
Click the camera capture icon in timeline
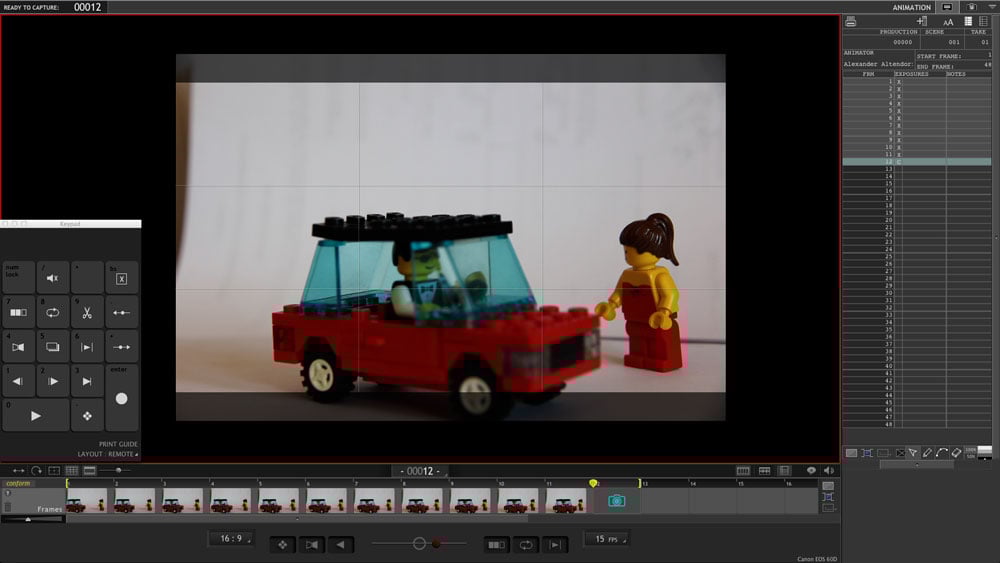616,500
